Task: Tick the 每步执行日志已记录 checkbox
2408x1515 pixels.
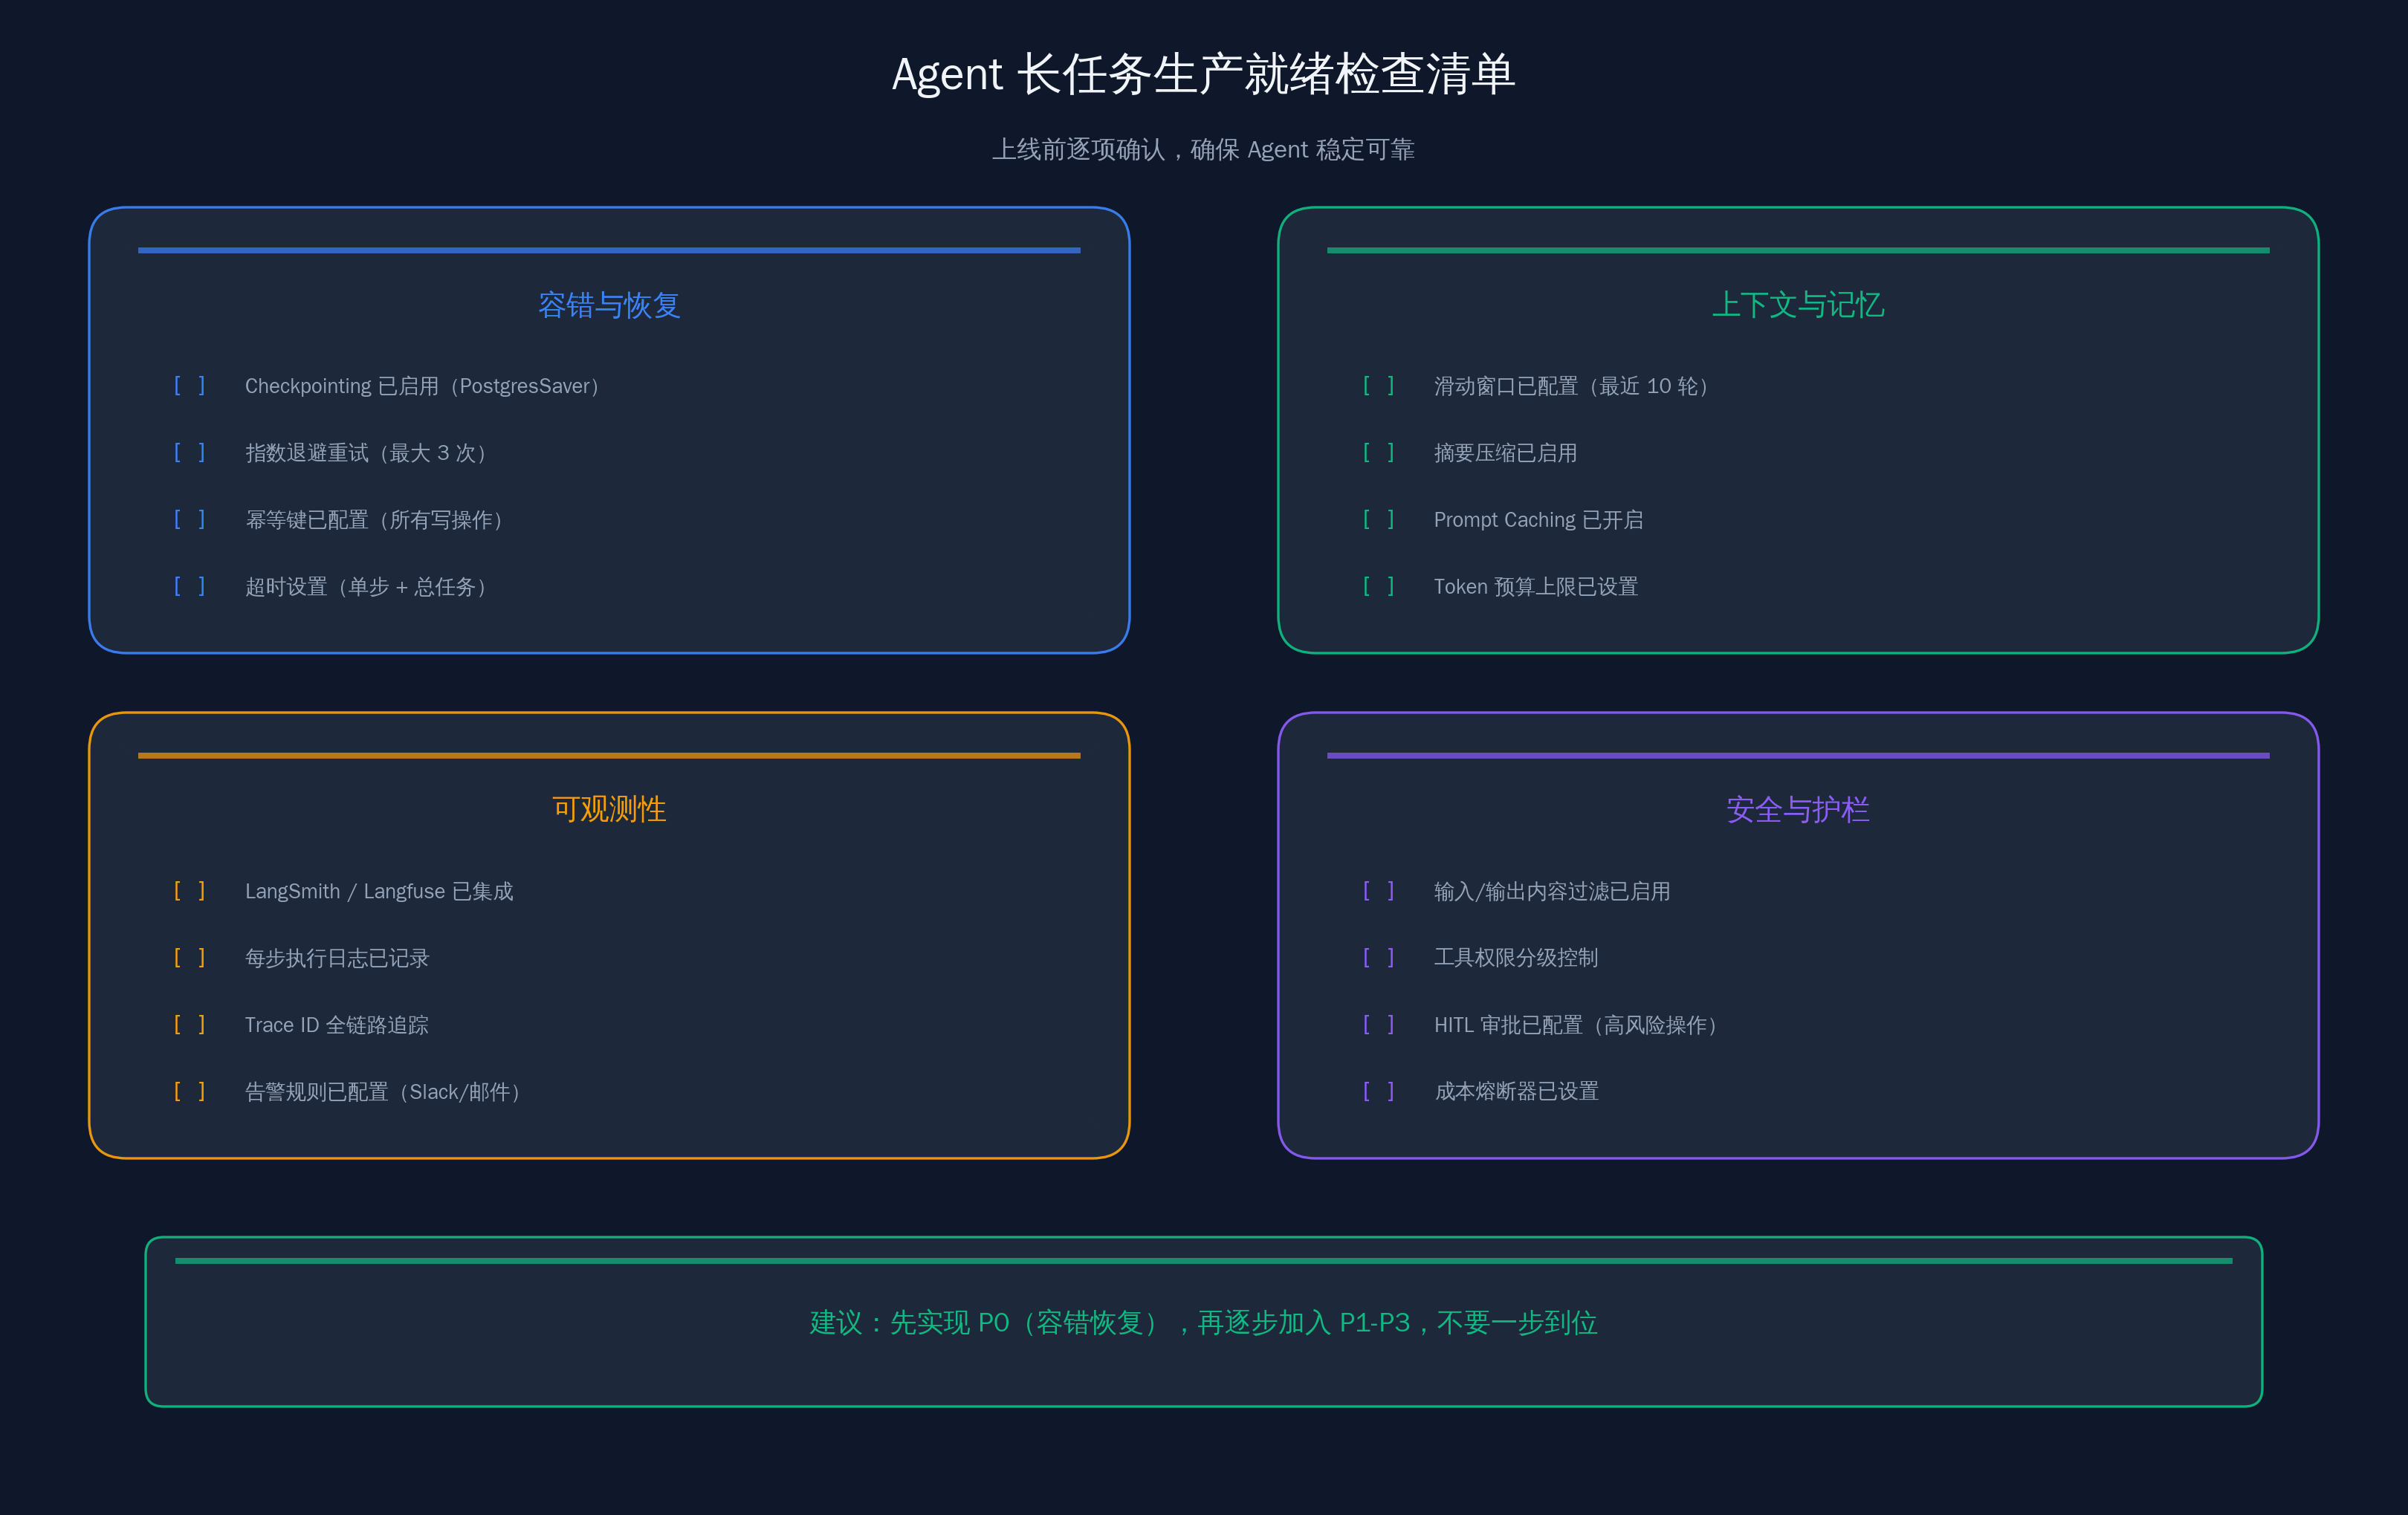Action: pos(189,958)
